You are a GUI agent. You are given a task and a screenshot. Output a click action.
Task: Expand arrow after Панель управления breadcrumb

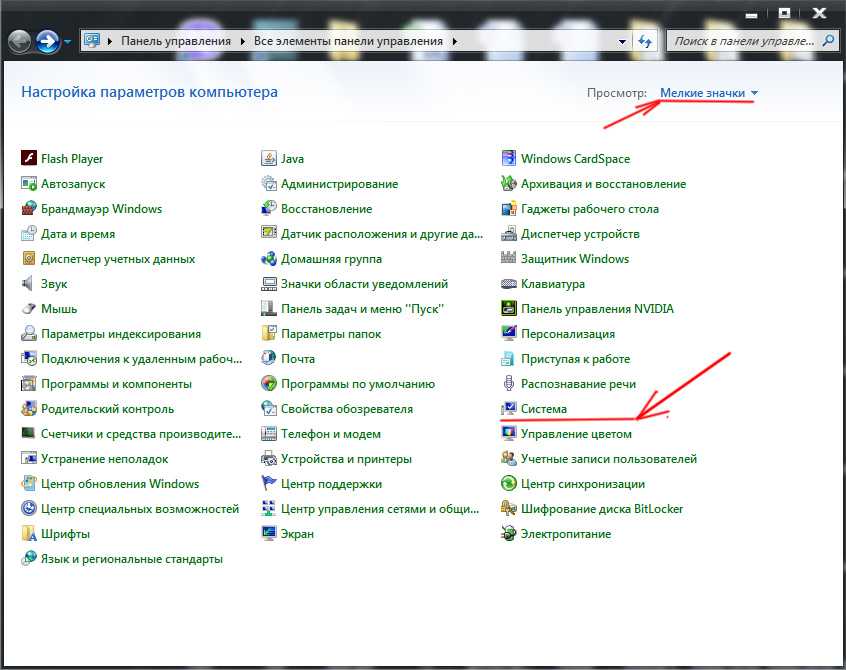(x=243, y=42)
